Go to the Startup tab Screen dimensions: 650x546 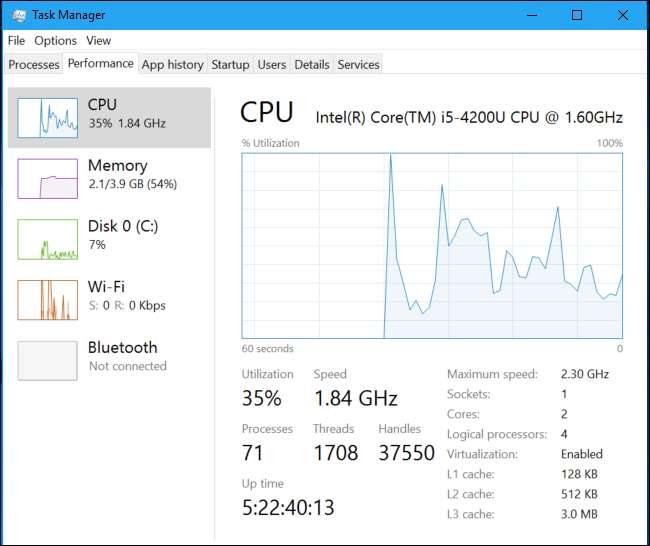click(x=230, y=65)
